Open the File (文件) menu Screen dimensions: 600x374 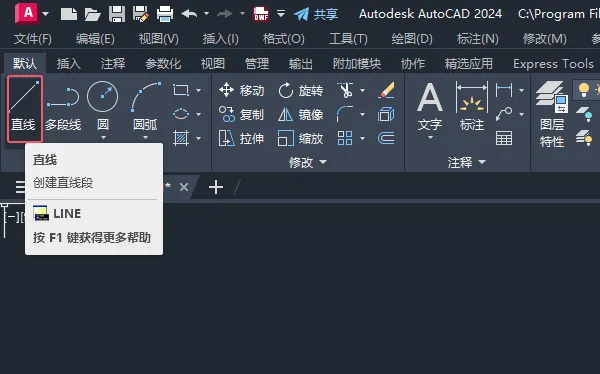pyautogui.click(x=33, y=39)
